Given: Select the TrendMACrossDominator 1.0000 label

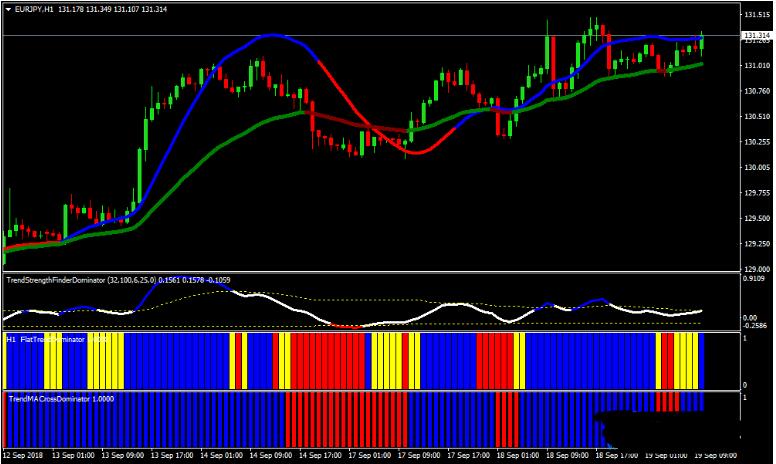Looking at the screenshot, I should (61, 399).
